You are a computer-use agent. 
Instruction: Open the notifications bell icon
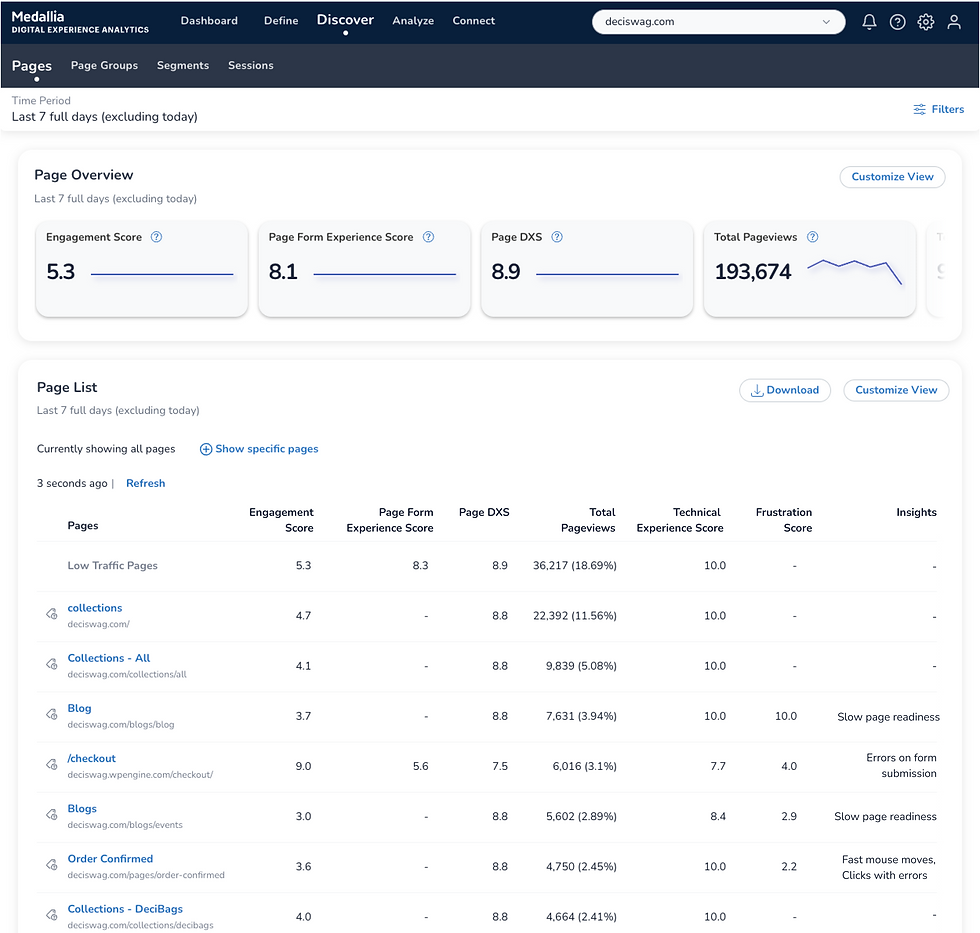coord(869,22)
